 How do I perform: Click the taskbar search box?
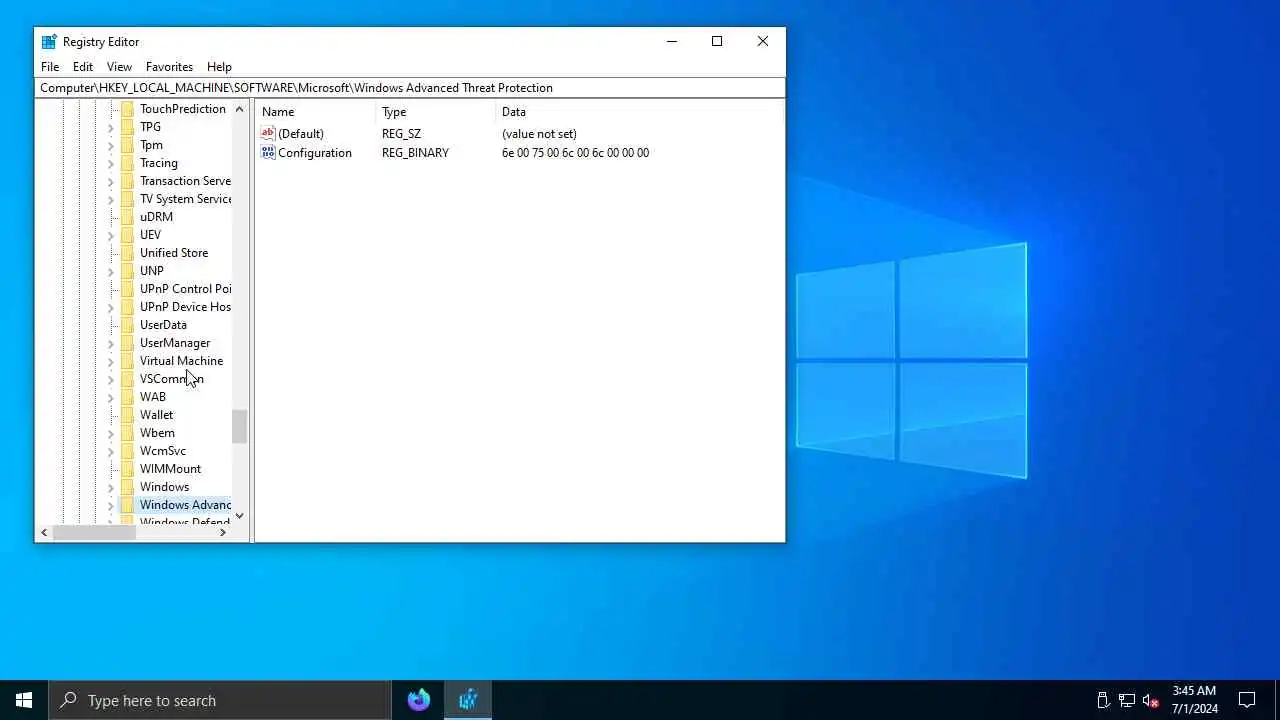click(220, 700)
